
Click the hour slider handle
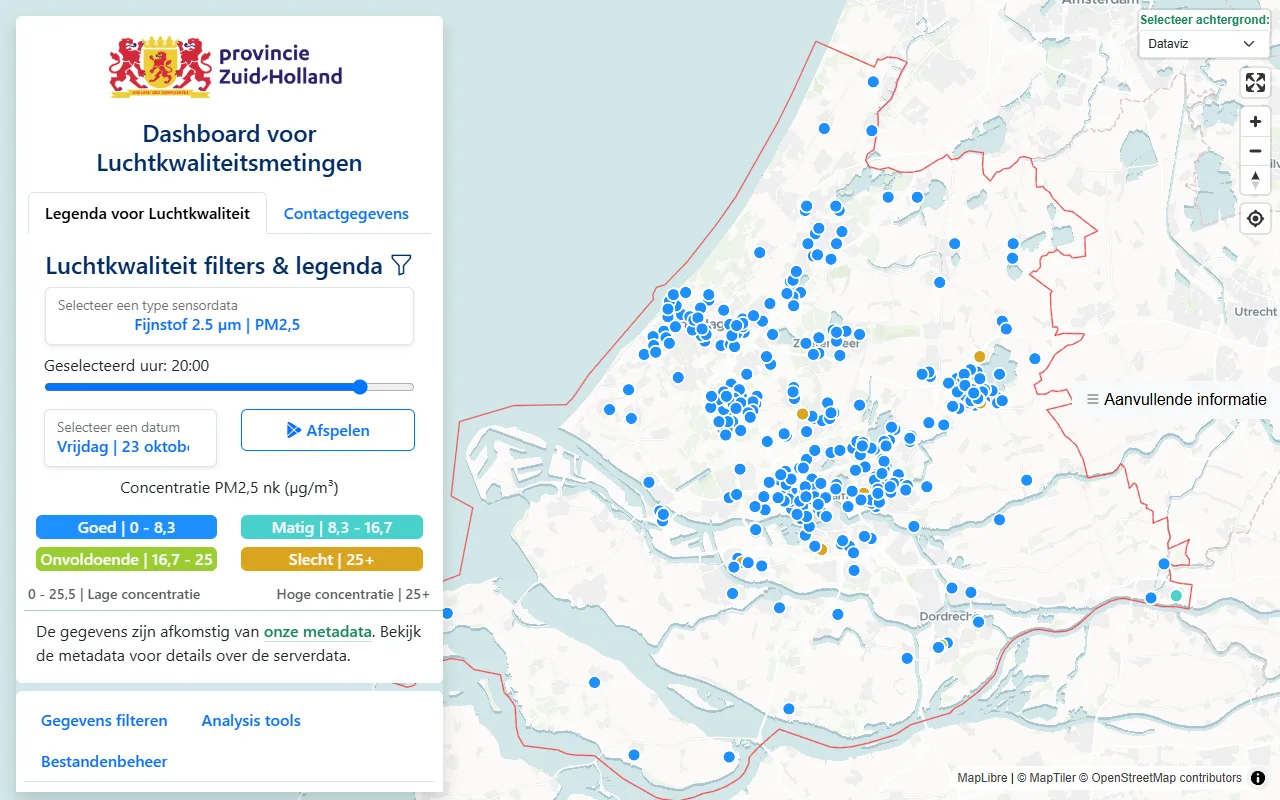(x=360, y=387)
